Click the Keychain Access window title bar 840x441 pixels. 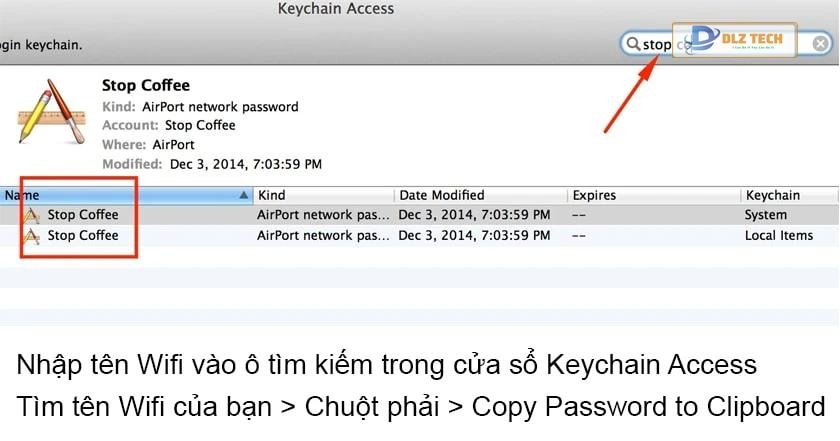point(335,9)
